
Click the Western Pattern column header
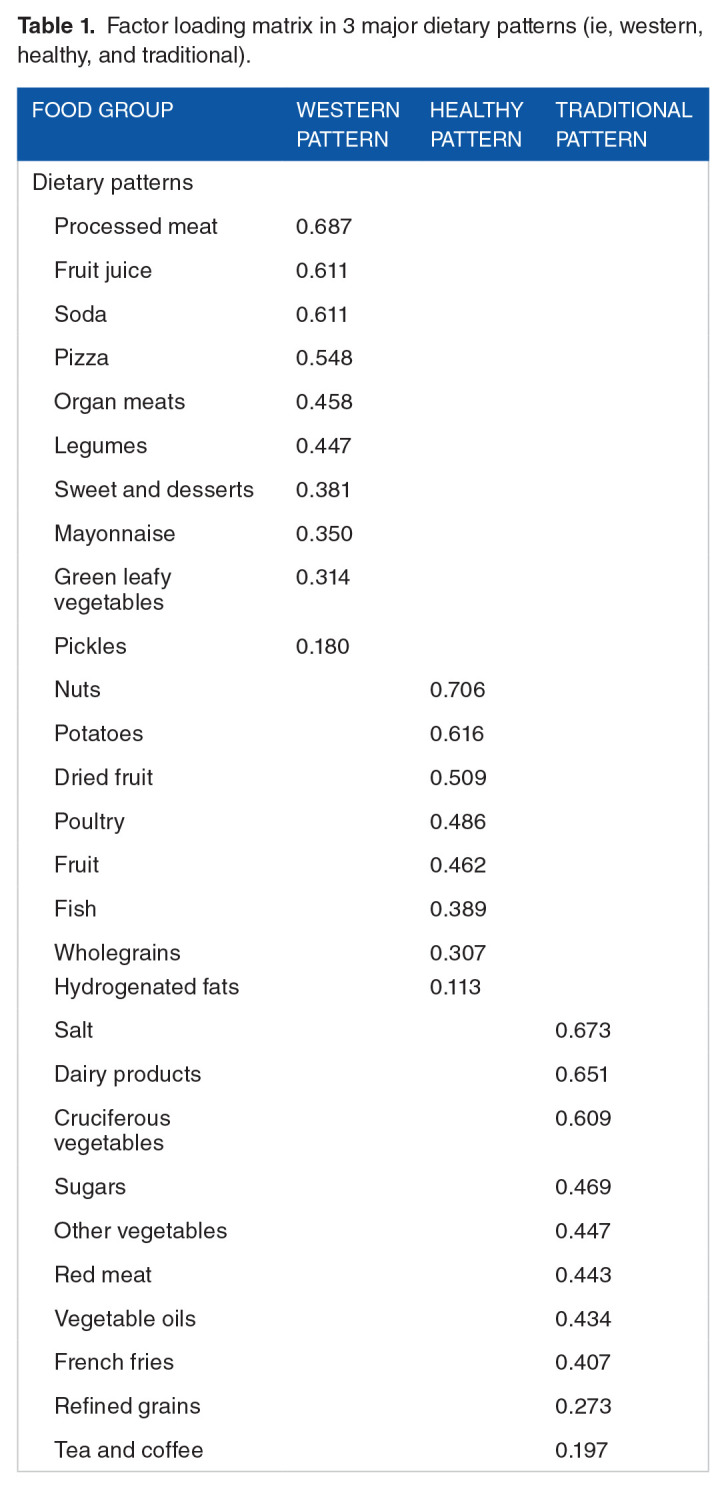coord(348,124)
